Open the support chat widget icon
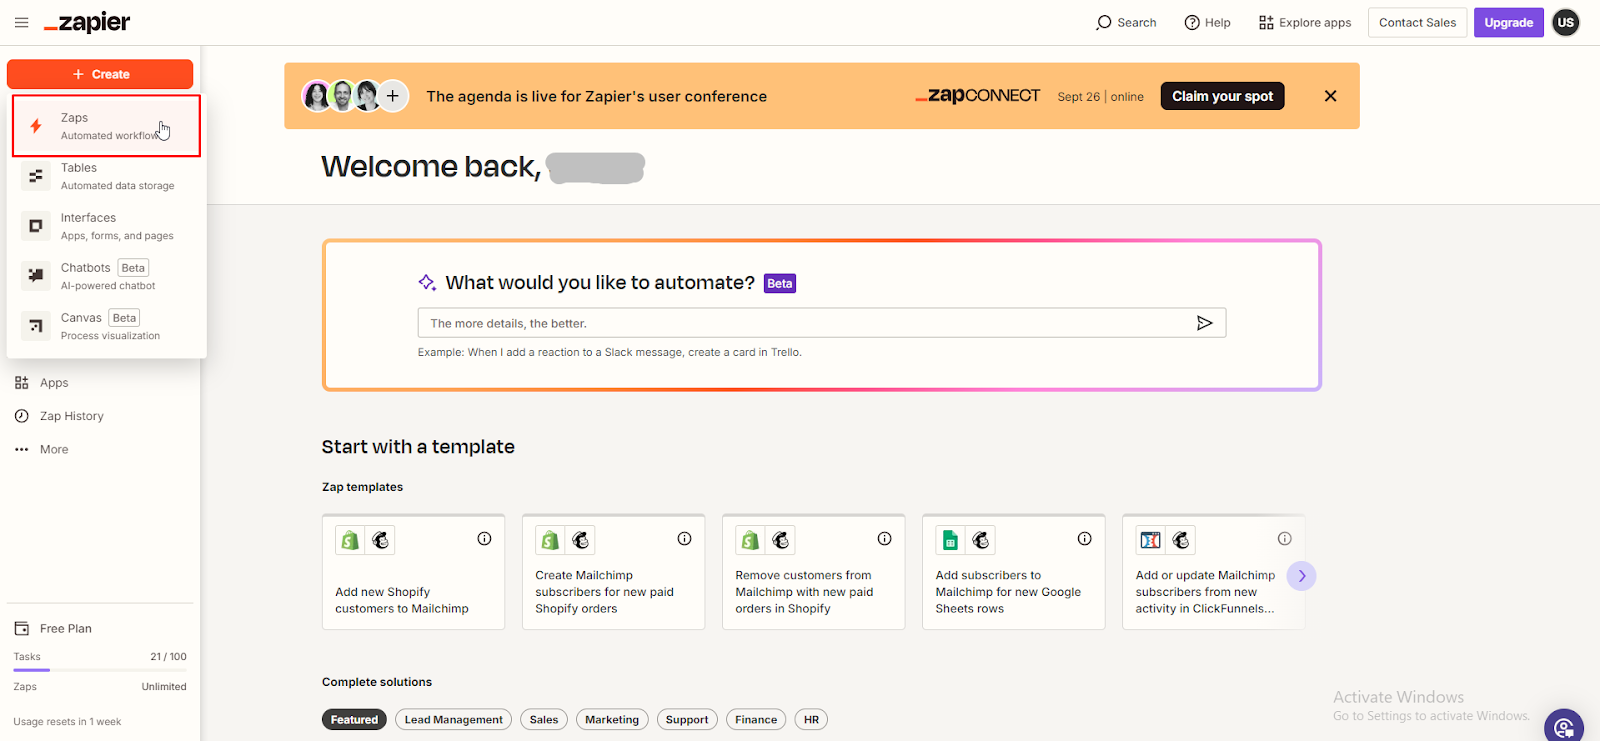This screenshot has height=741, width=1600. 1564,726
